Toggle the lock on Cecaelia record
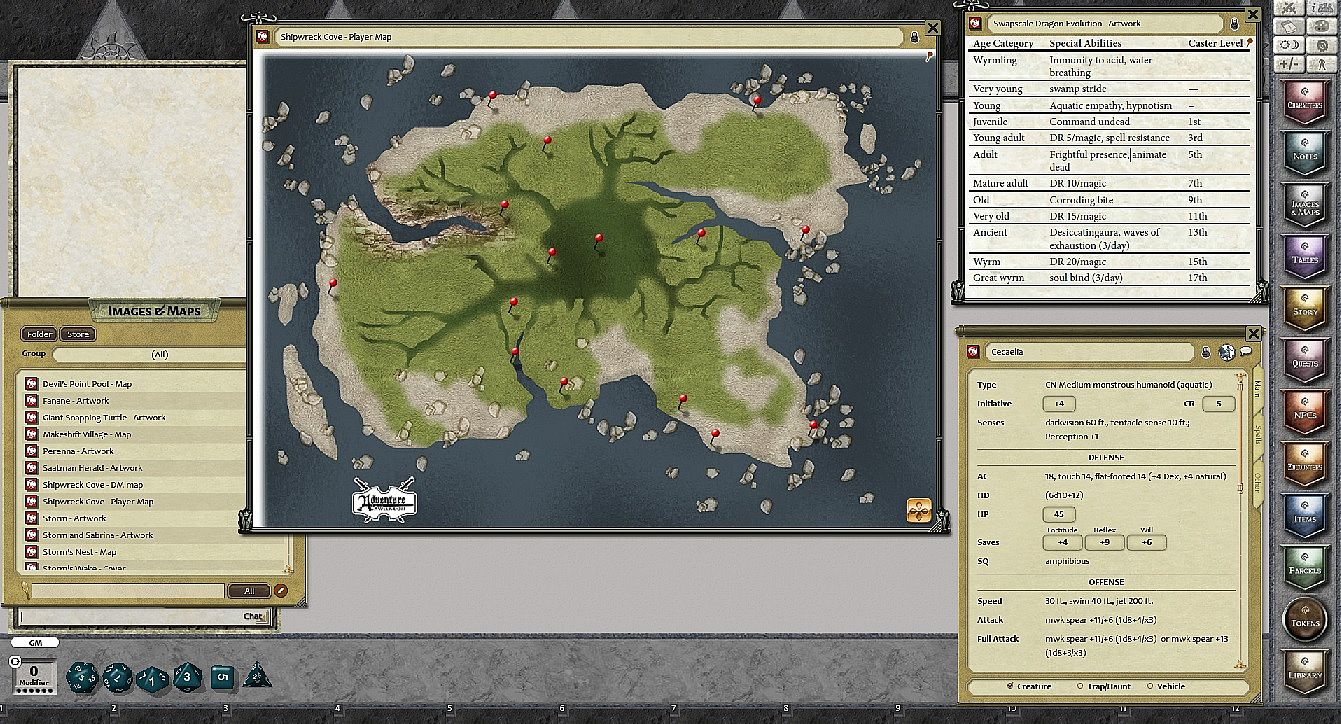Image resolution: width=1341 pixels, height=724 pixels. coord(1206,352)
